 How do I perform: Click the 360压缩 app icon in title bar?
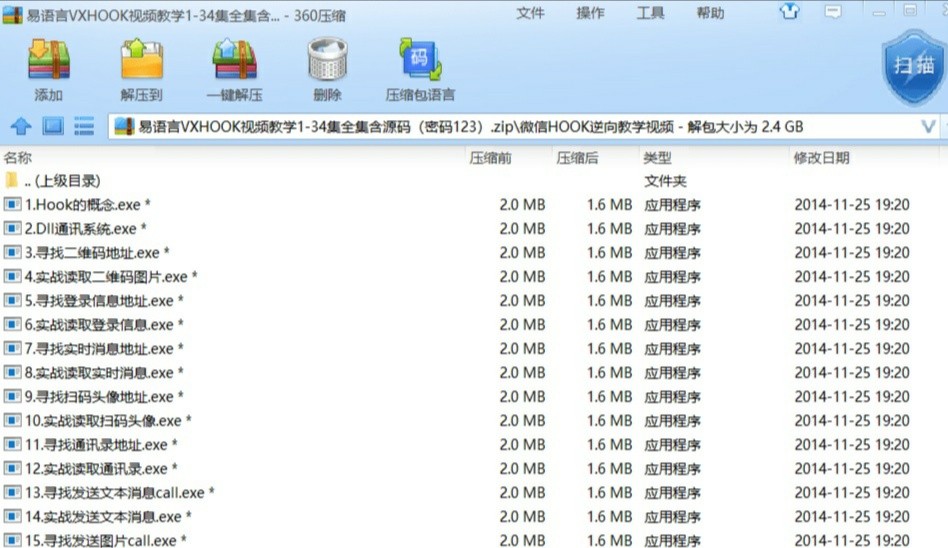[12, 15]
